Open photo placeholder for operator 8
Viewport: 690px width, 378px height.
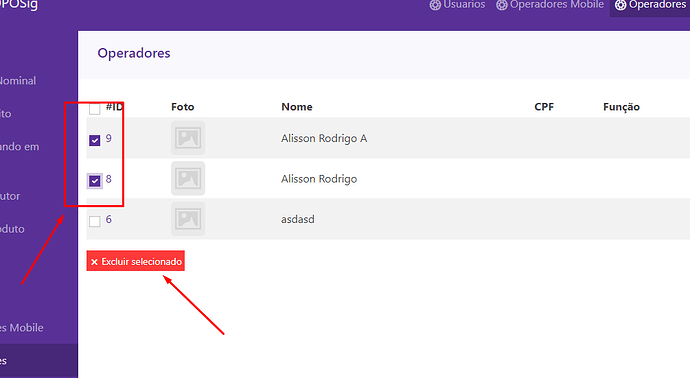pos(188,179)
